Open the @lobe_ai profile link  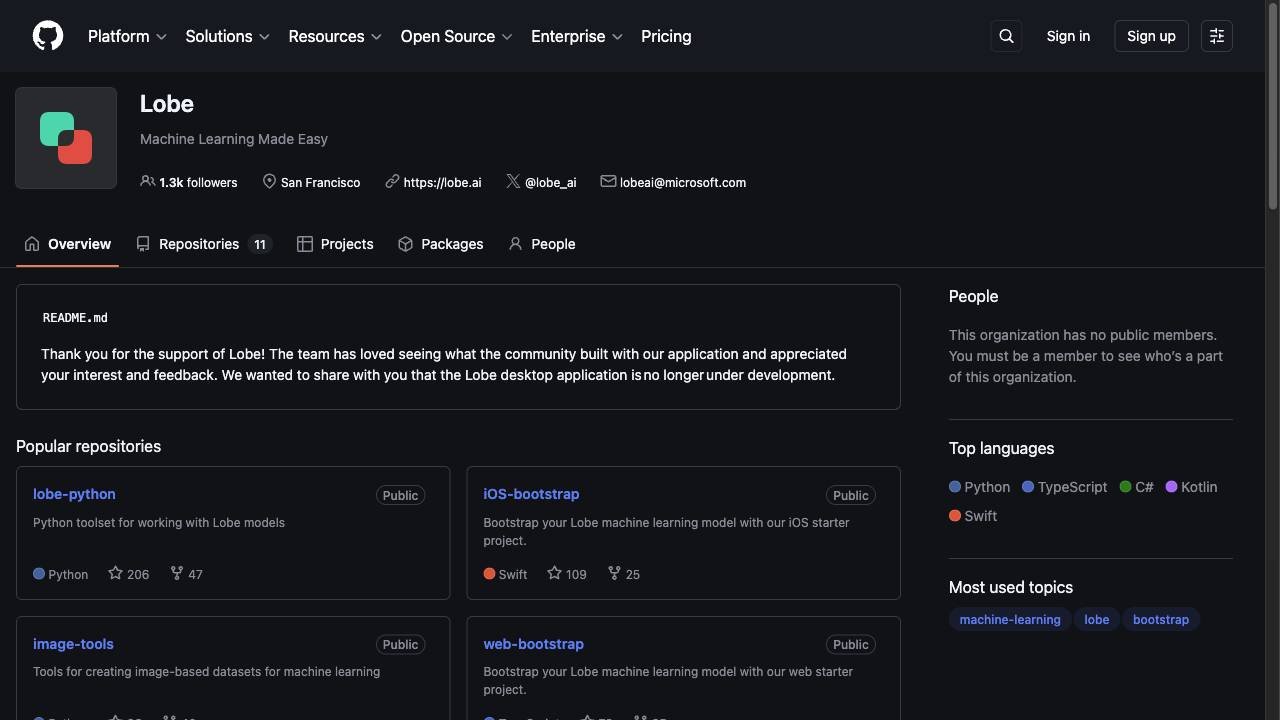click(x=550, y=182)
